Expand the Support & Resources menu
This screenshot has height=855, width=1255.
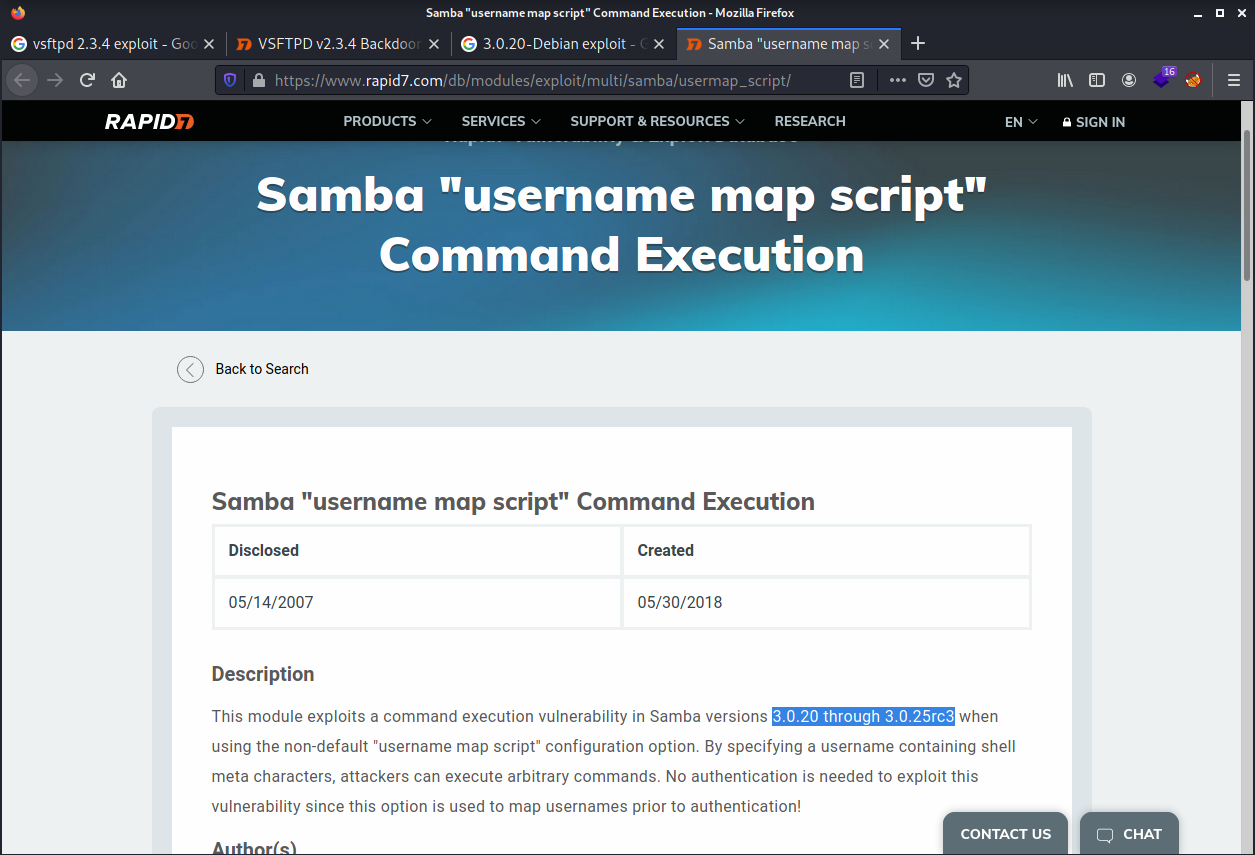[x=657, y=121]
